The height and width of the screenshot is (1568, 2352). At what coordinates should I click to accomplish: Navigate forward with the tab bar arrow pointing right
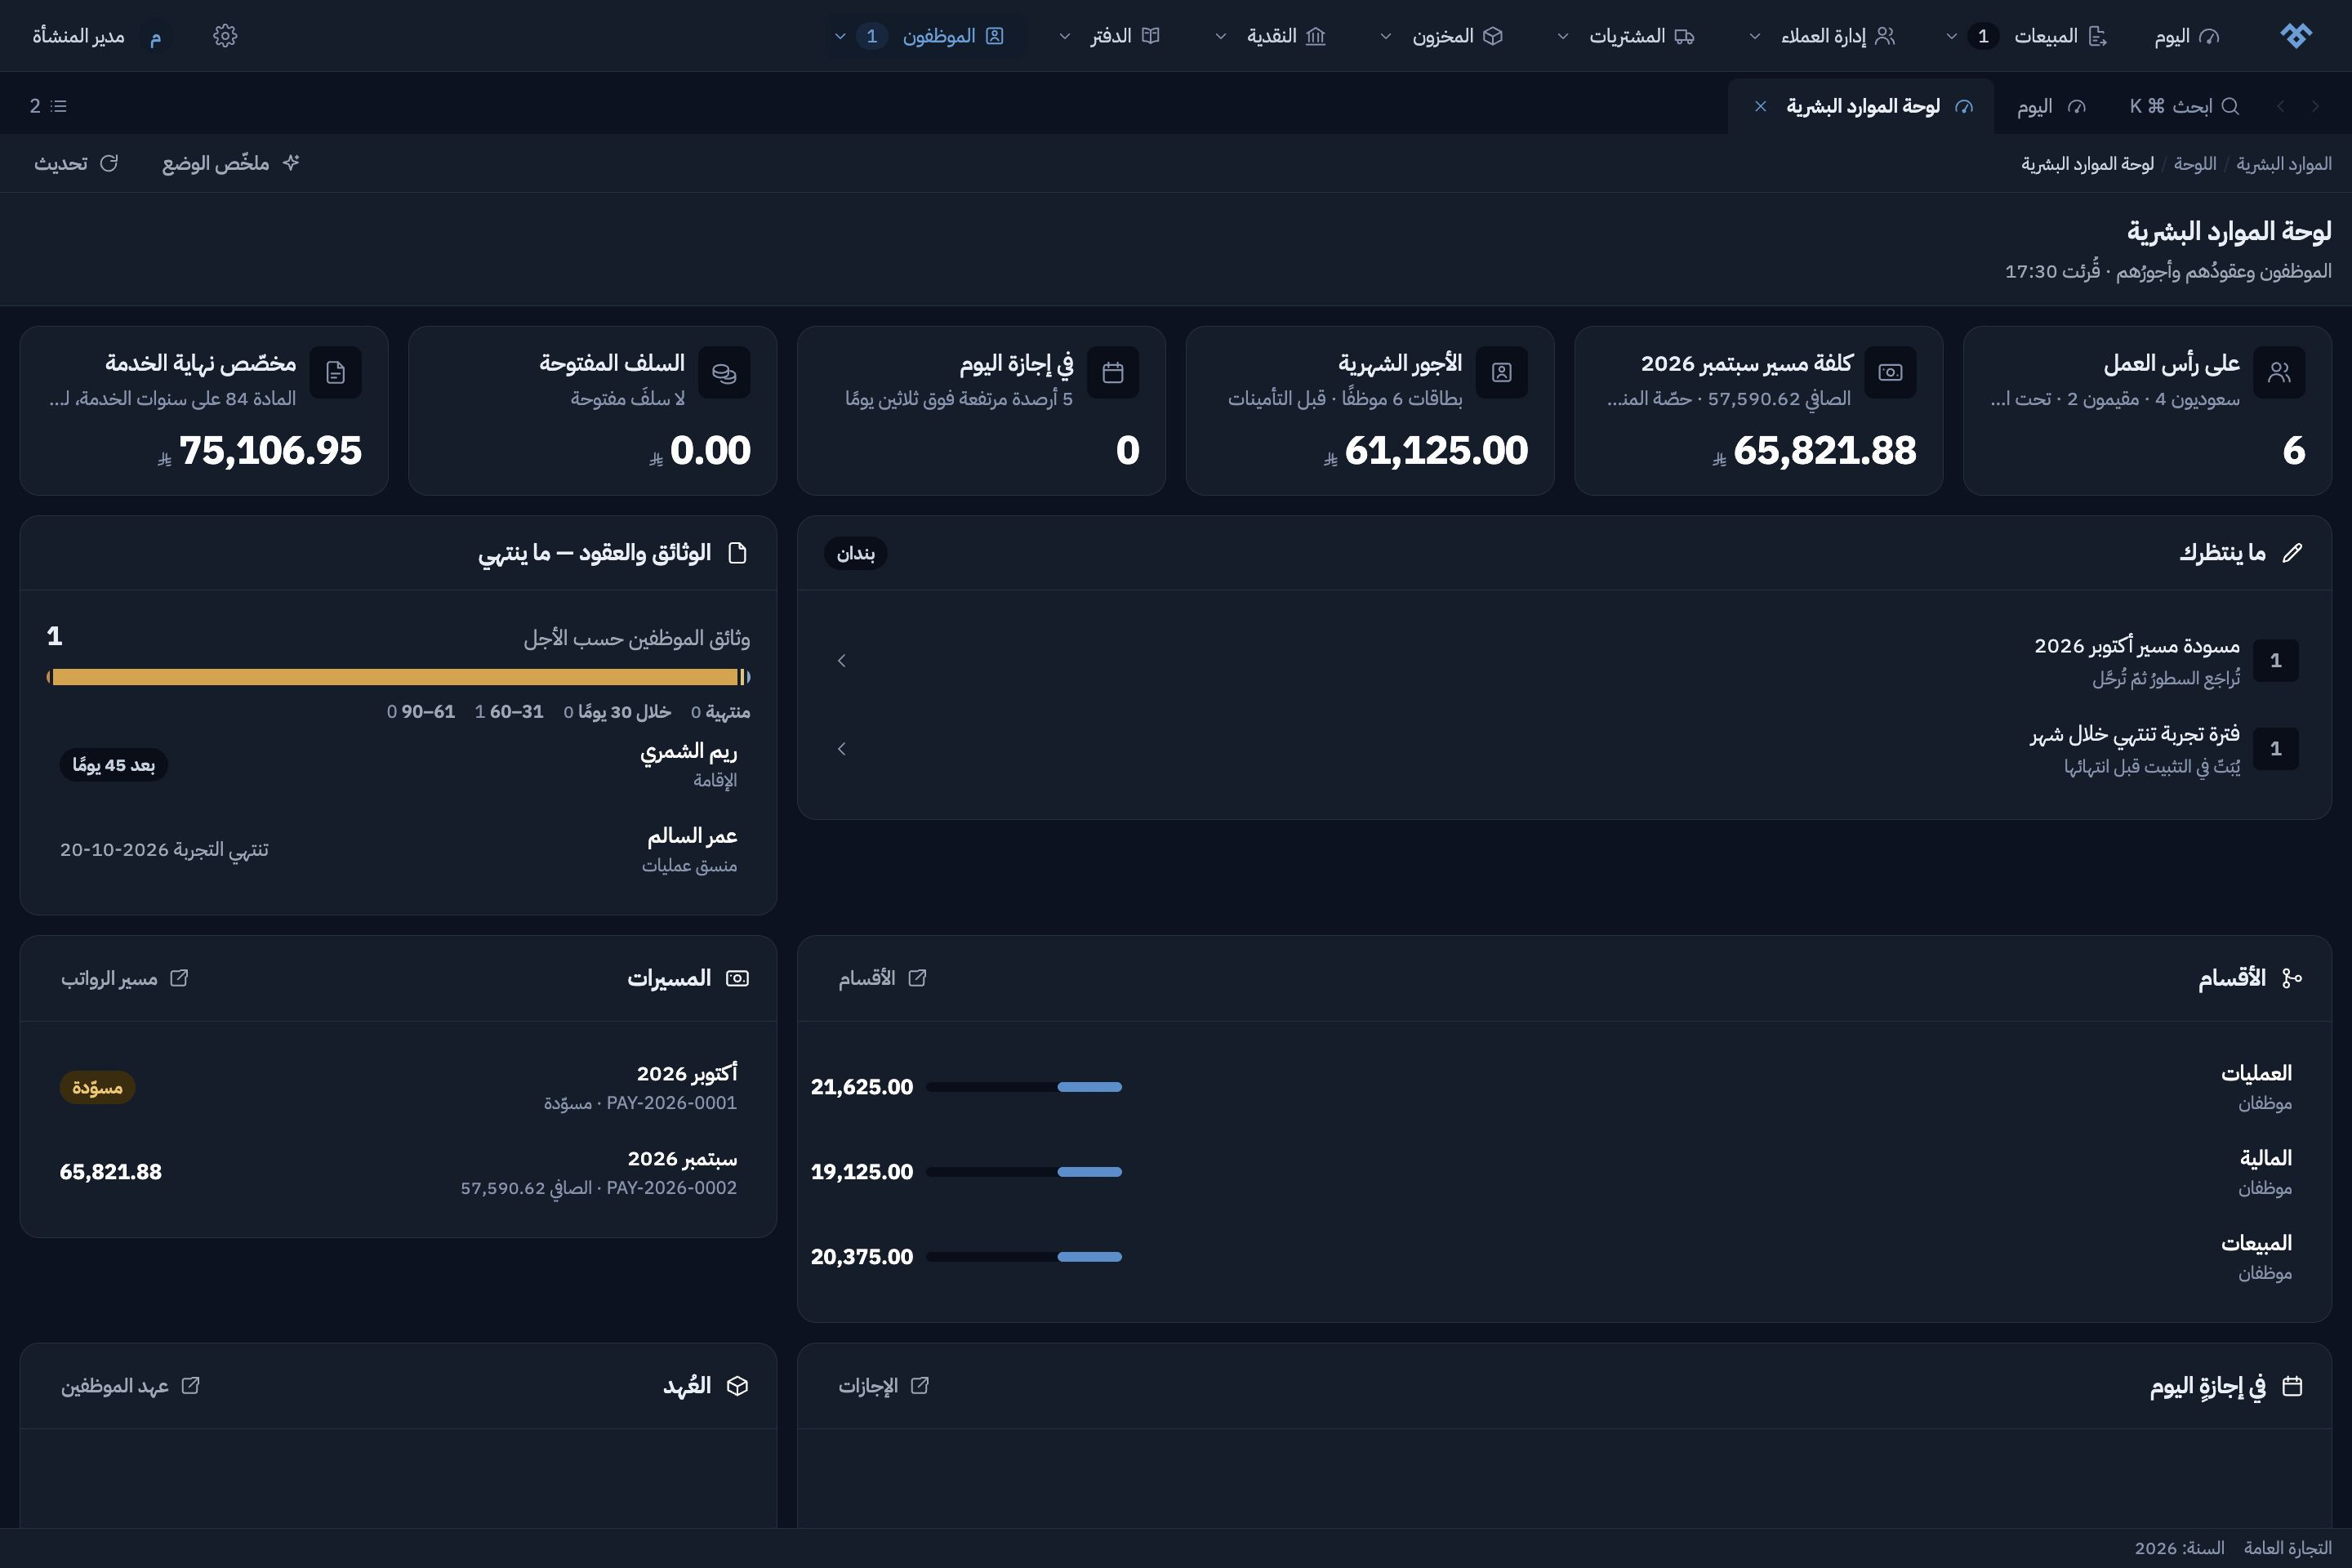click(x=2315, y=106)
